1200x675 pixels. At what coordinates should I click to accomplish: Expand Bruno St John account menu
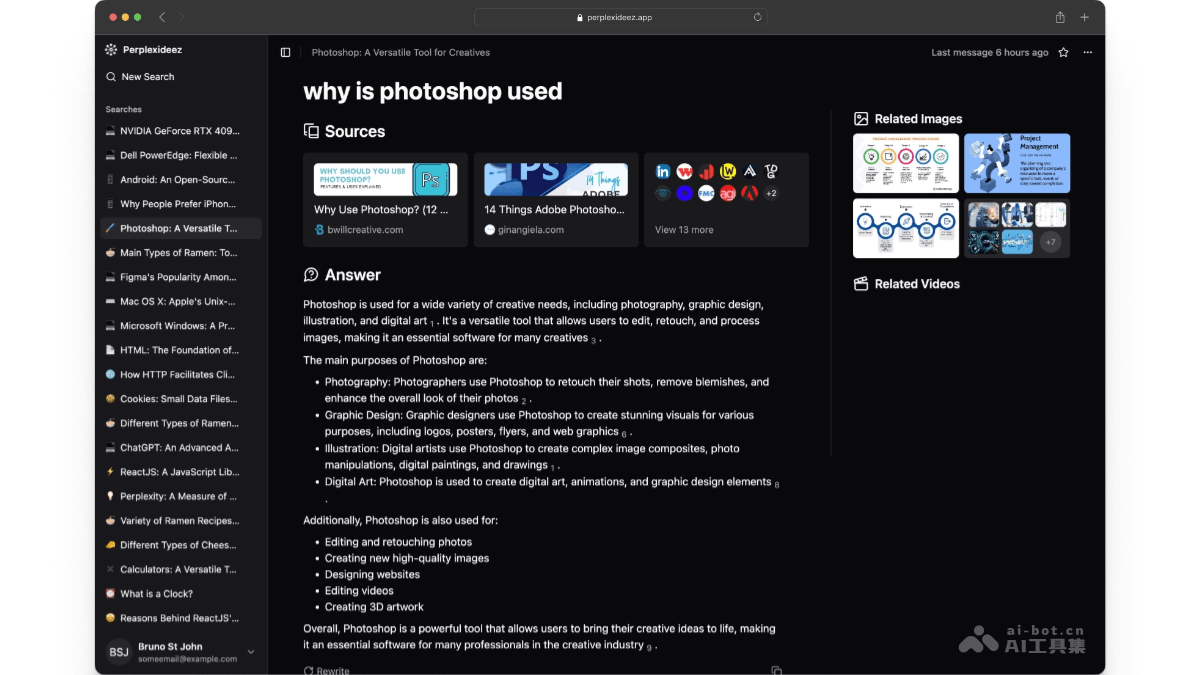click(x=250, y=652)
